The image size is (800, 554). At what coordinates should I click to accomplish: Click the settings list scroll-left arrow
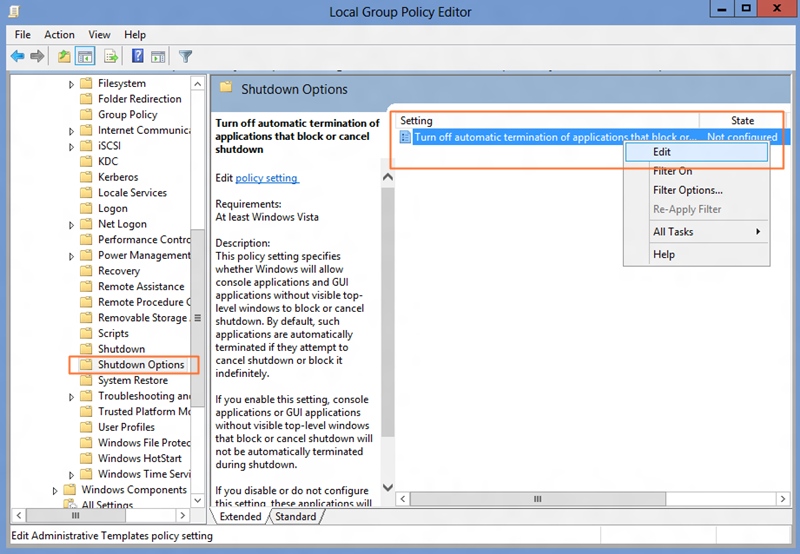tap(403, 499)
